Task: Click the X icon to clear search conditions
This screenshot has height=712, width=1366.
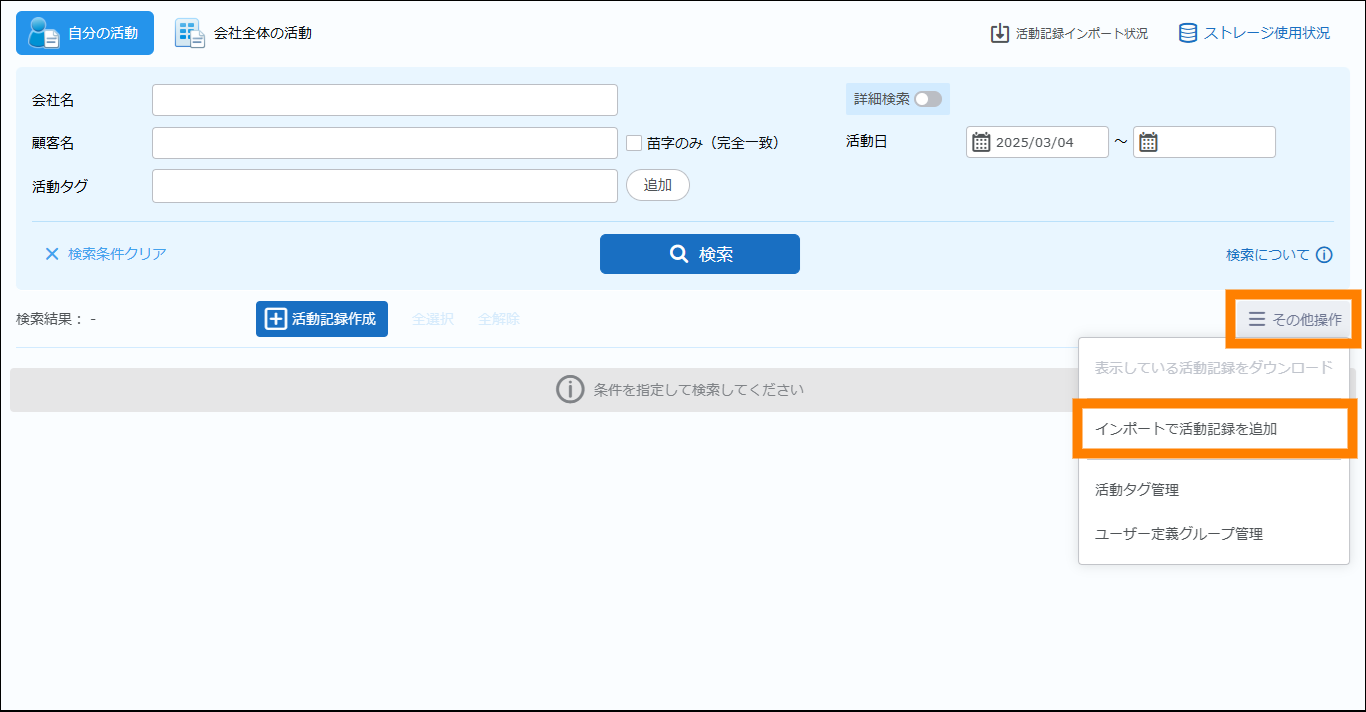Action: click(52, 254)
